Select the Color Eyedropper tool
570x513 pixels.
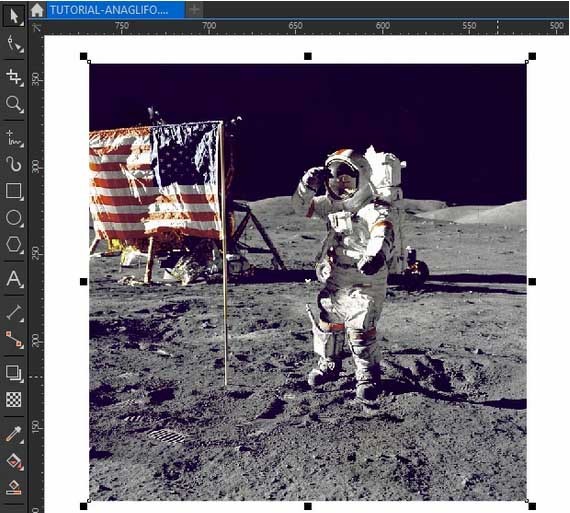pyautogui.click(x=14, y=434)
